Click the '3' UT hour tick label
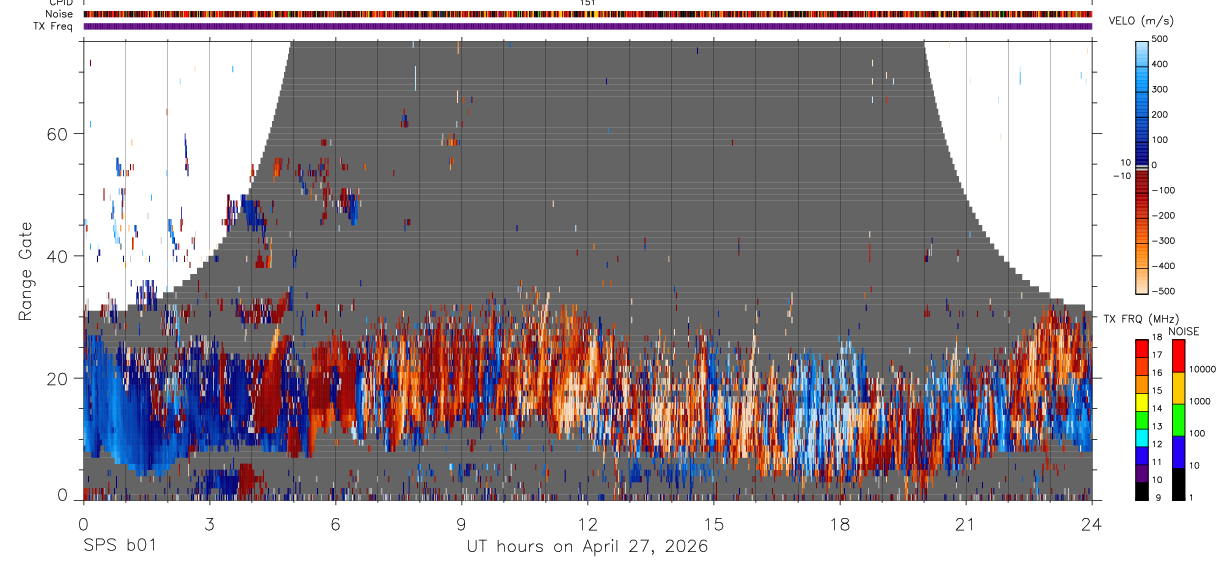The width and height of the screenshot is (1228, 567). click(x=209, y=523)
